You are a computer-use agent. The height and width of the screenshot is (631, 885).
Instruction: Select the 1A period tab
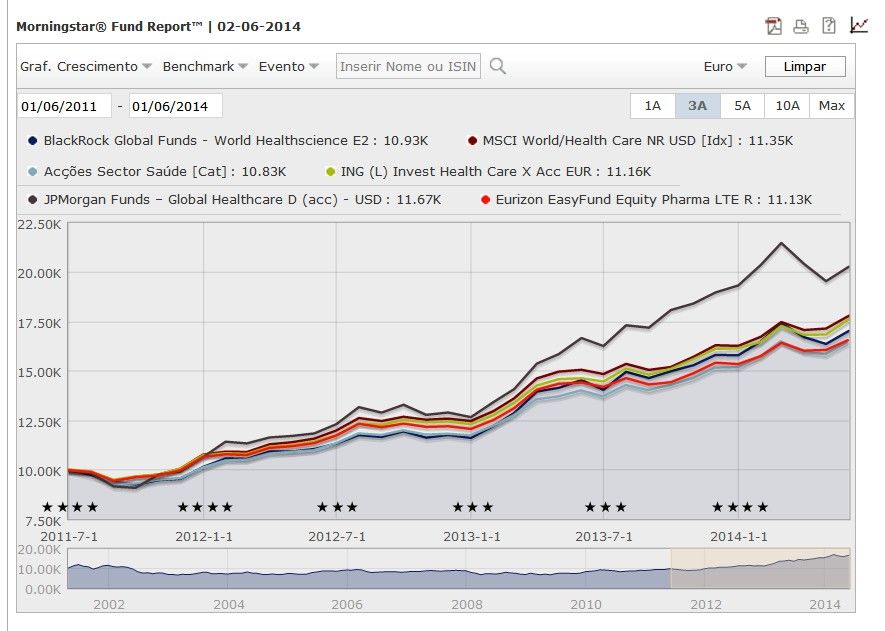coord(652,106)
